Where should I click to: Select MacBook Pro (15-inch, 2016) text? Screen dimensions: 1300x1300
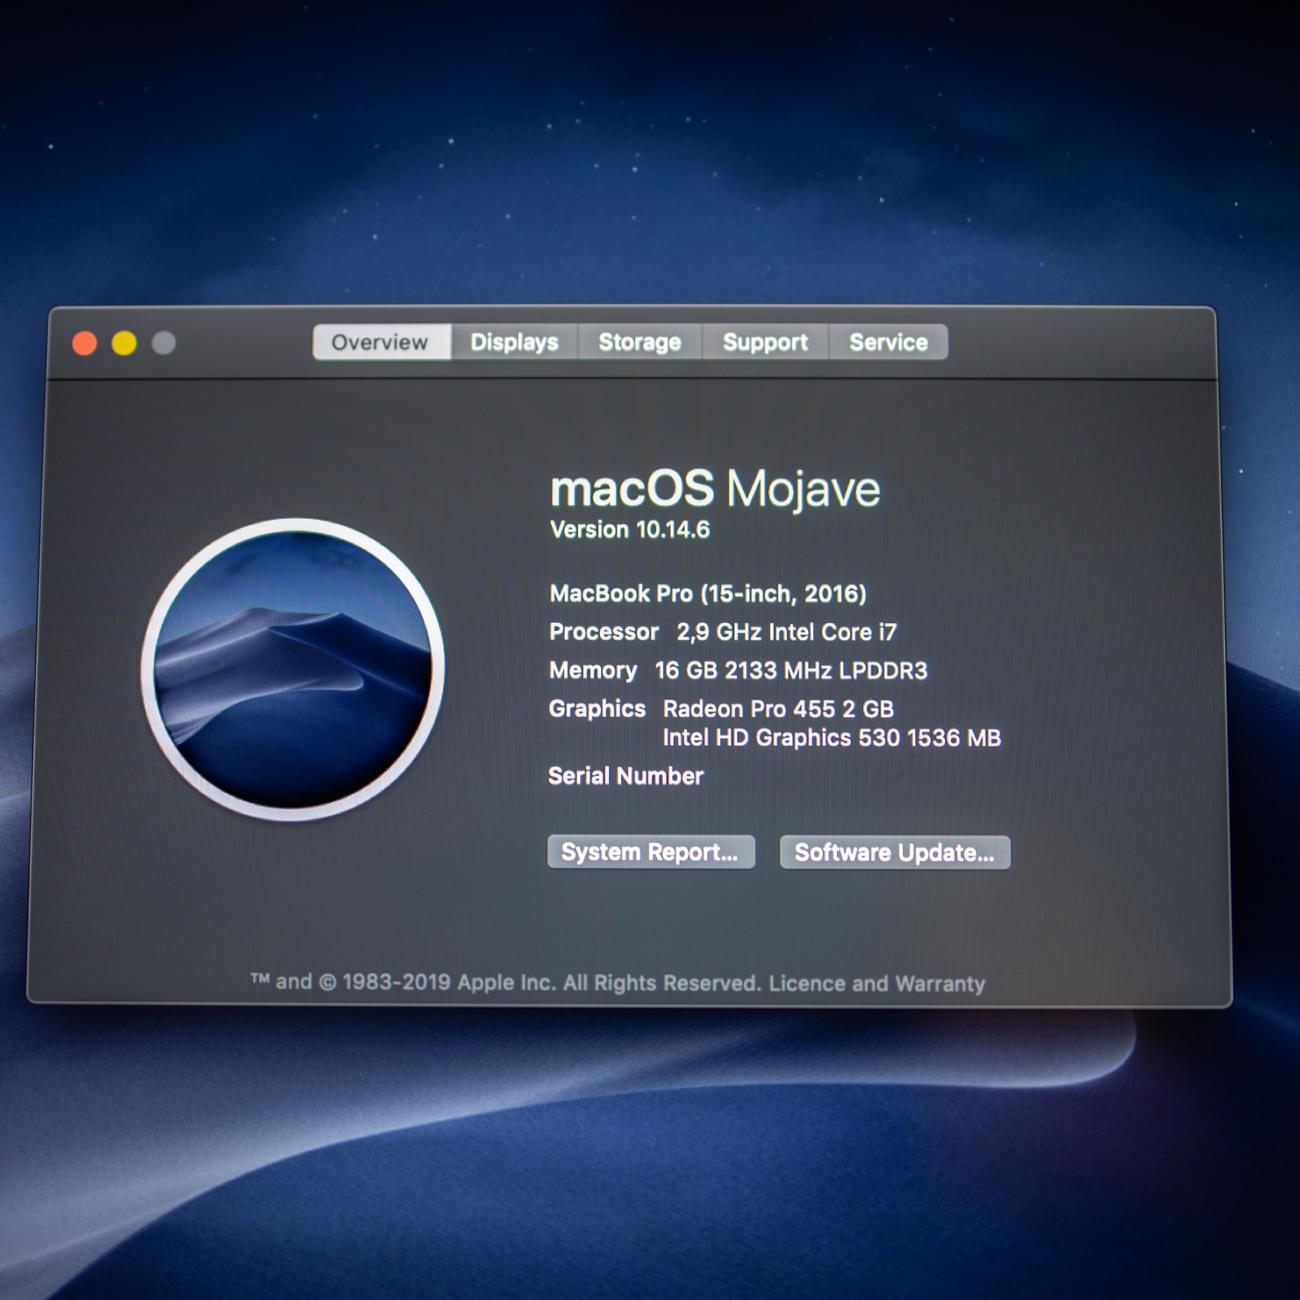pos(708,593)
